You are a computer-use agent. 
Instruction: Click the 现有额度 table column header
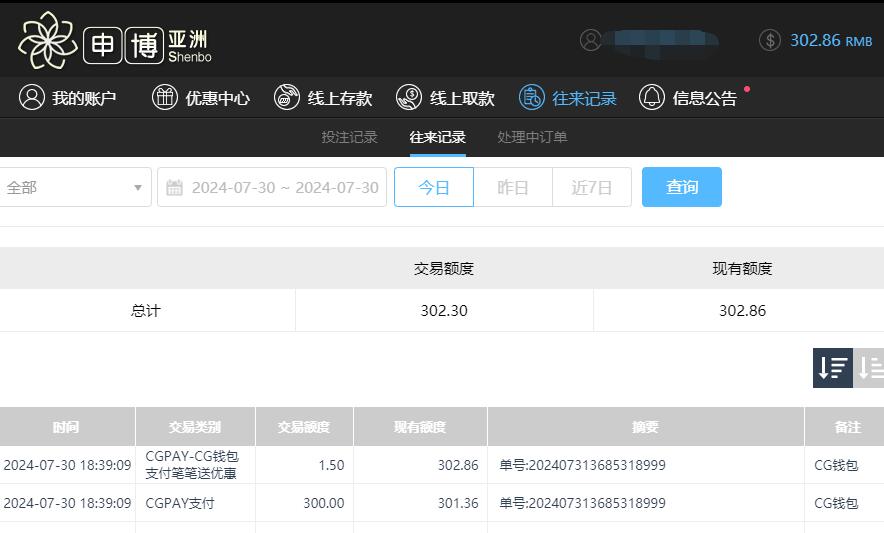pos(420,427)
